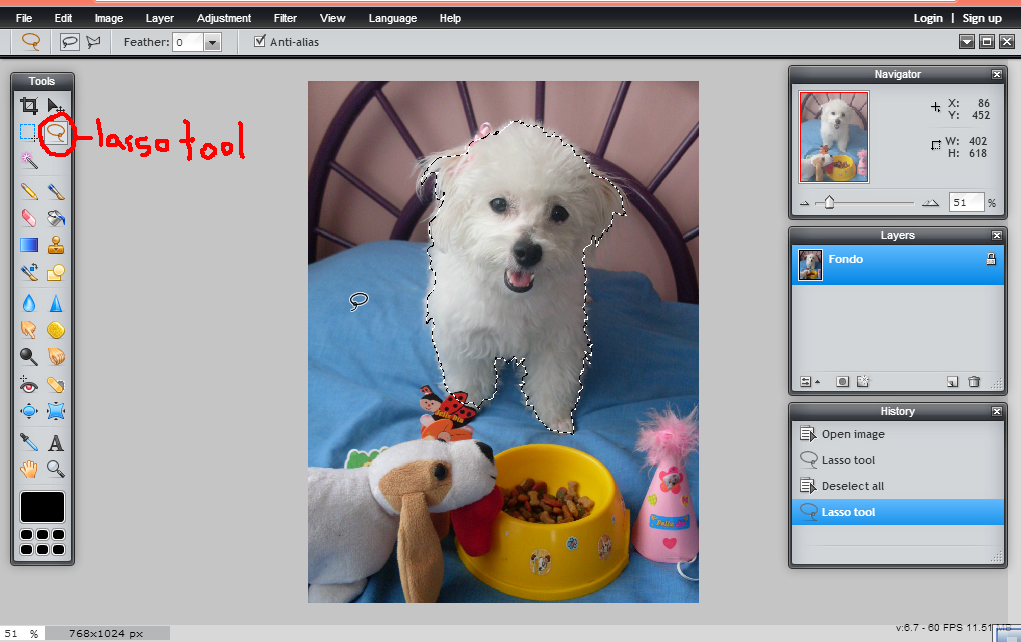Screen dimensions: 1021x642
Task: Open the main foreground color swatch
Action: 42,507
